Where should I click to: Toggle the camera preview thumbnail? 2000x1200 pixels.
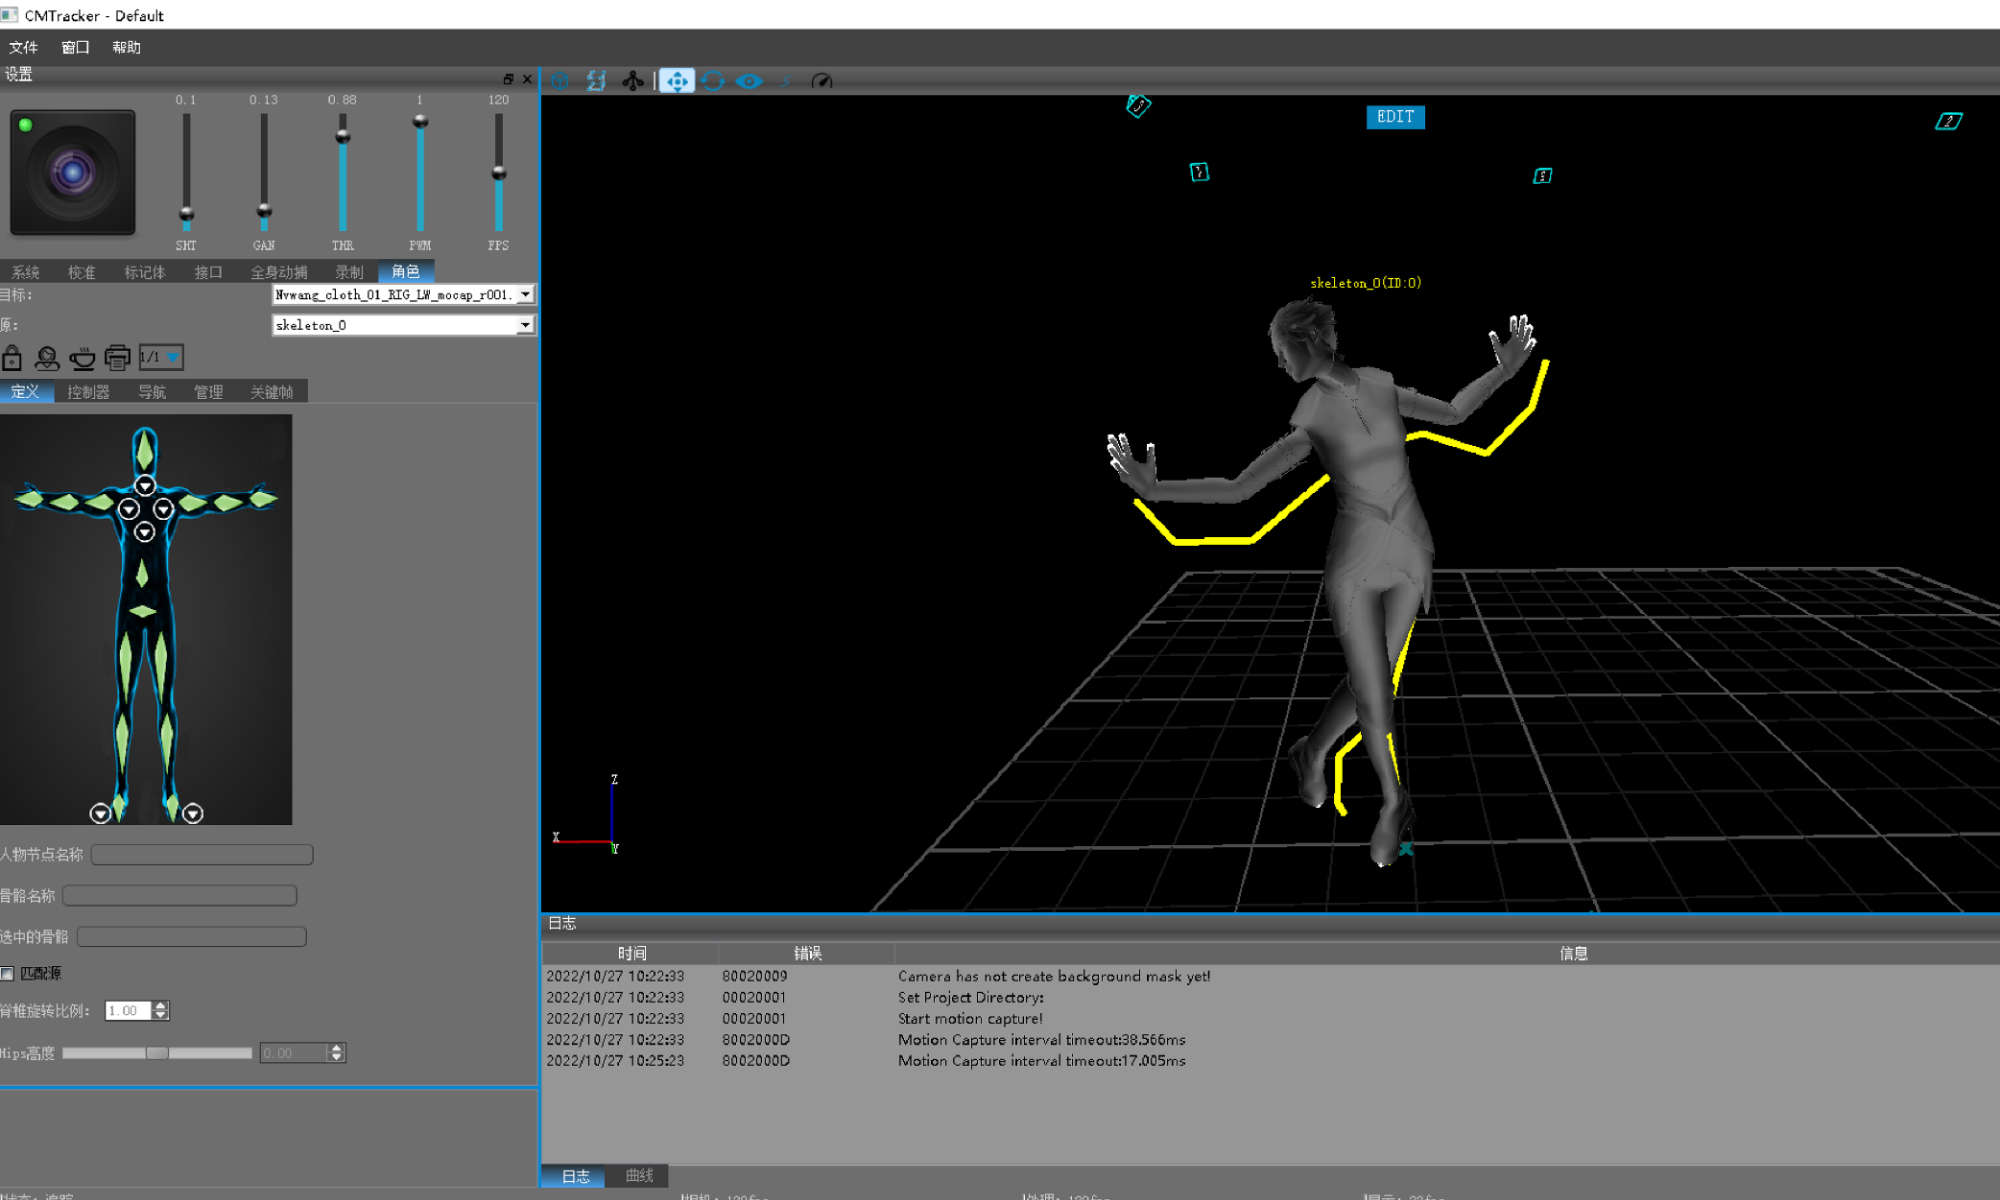[x=73, y=172]
